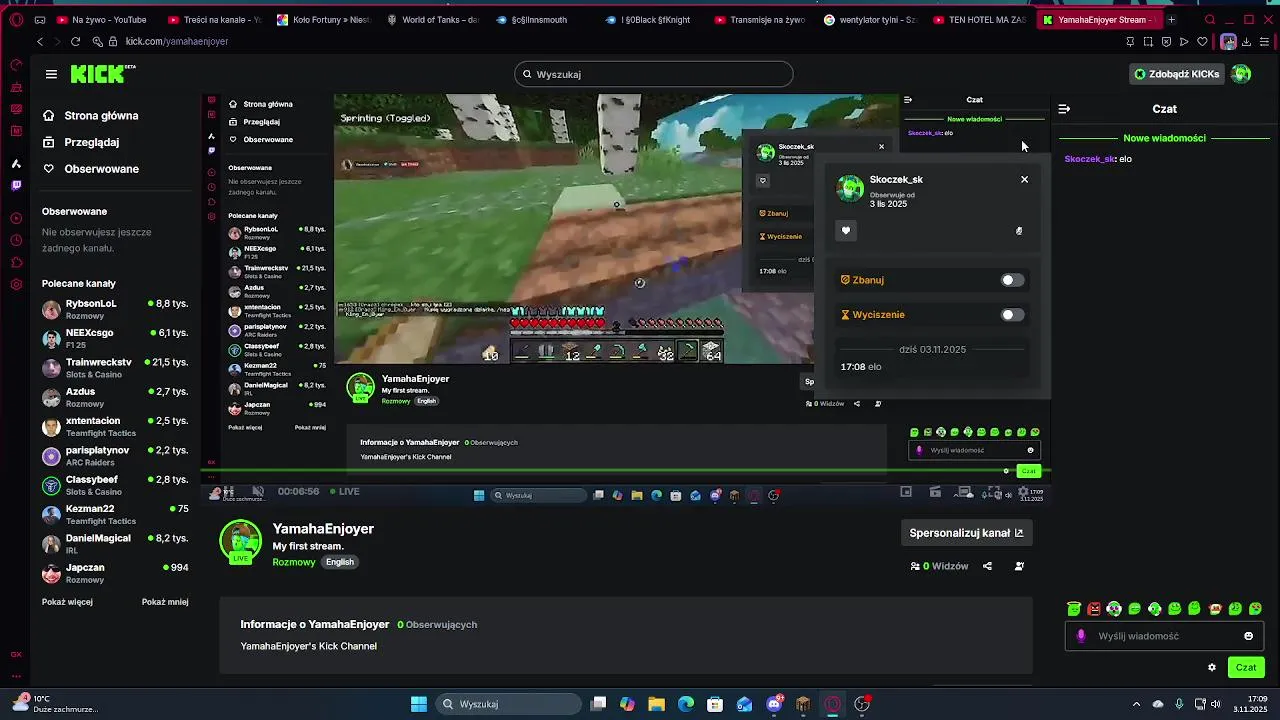Image resolution: width=1280 pixels, height=720 pixels.
Task: Click the Skoczek_sk username in chat
Action: coord(1090,159)
